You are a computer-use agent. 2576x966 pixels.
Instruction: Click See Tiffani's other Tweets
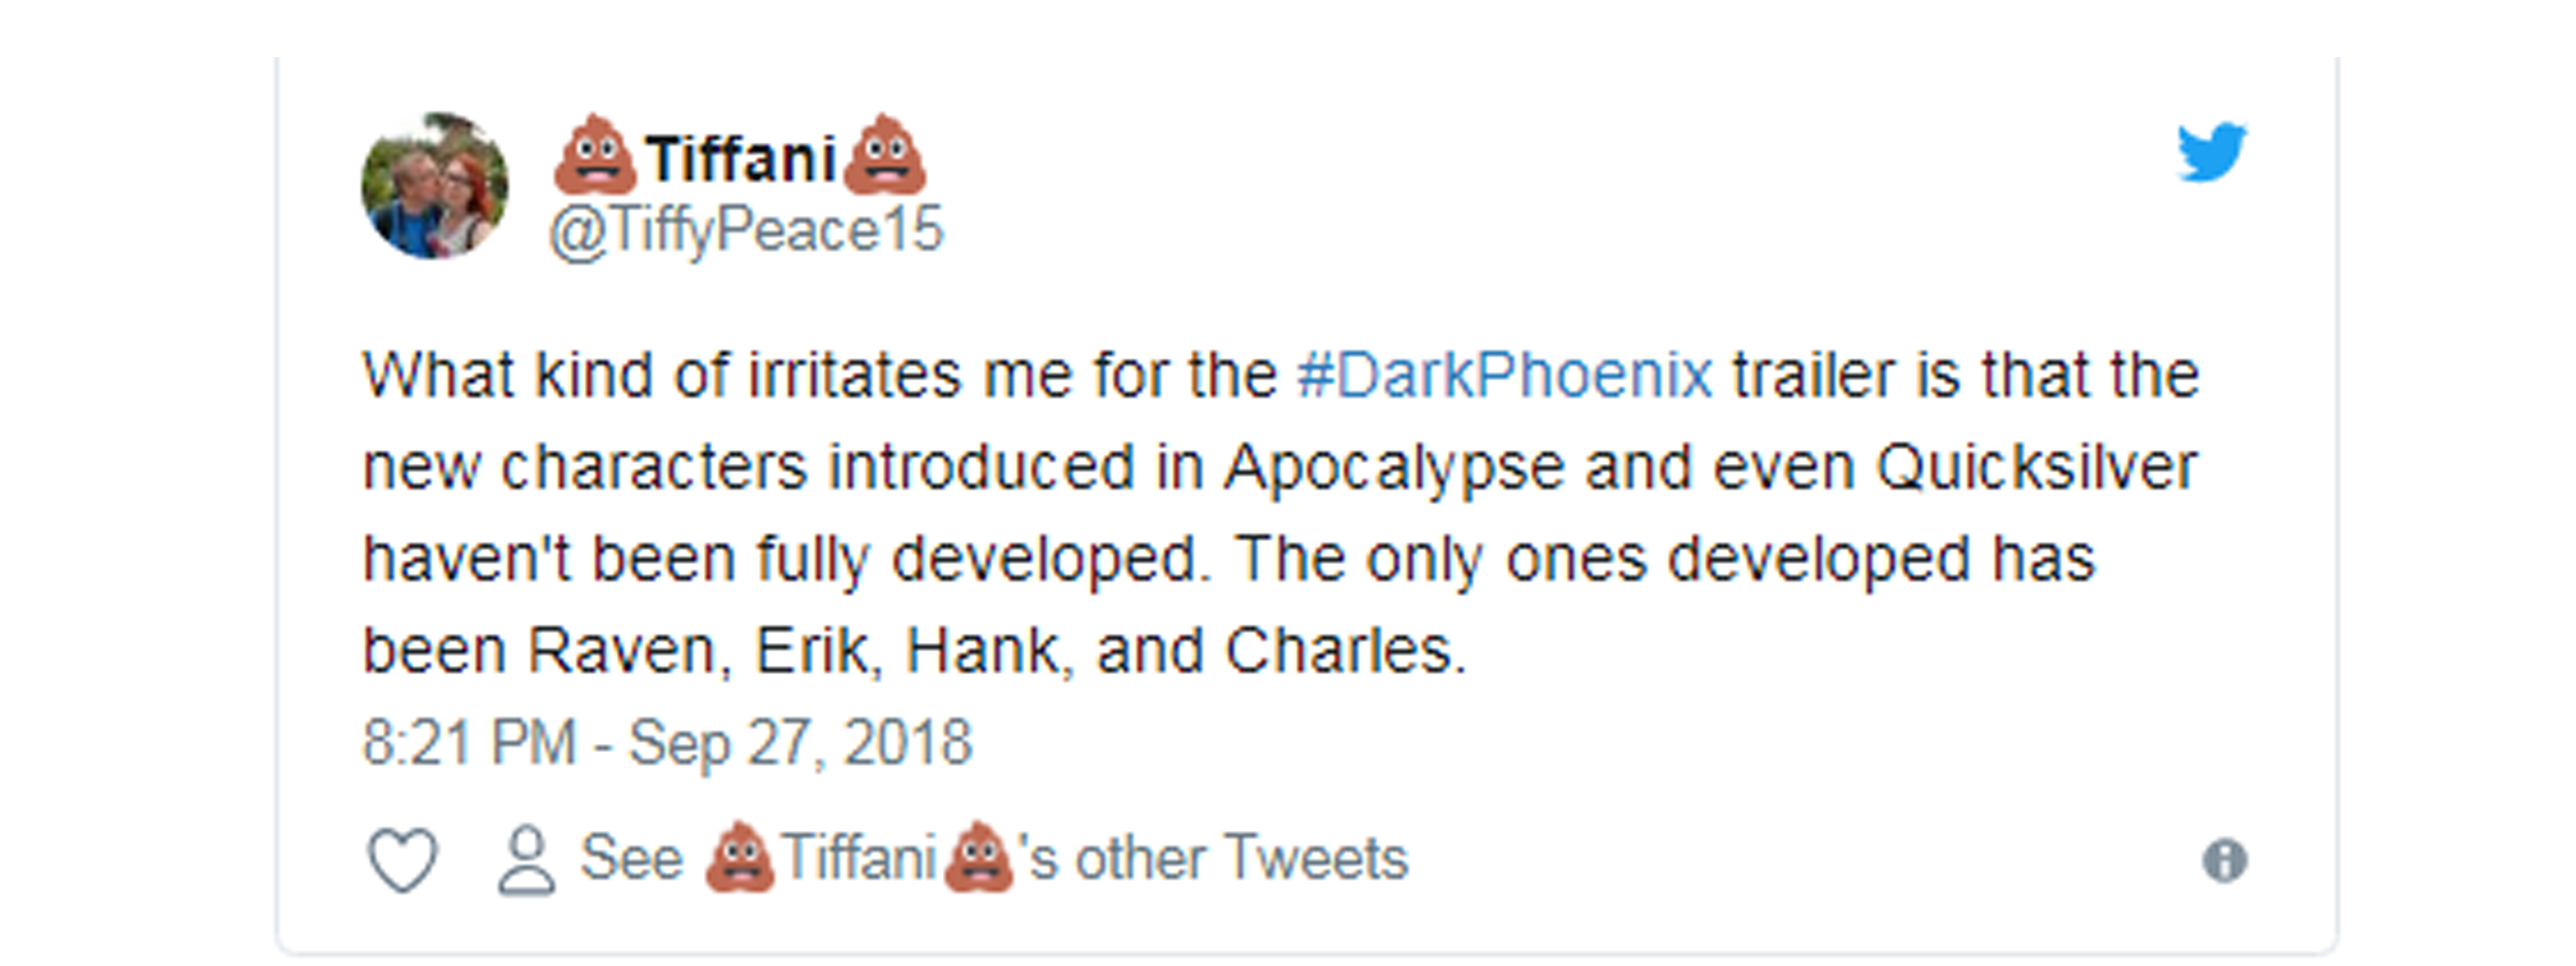click(993, 858)
